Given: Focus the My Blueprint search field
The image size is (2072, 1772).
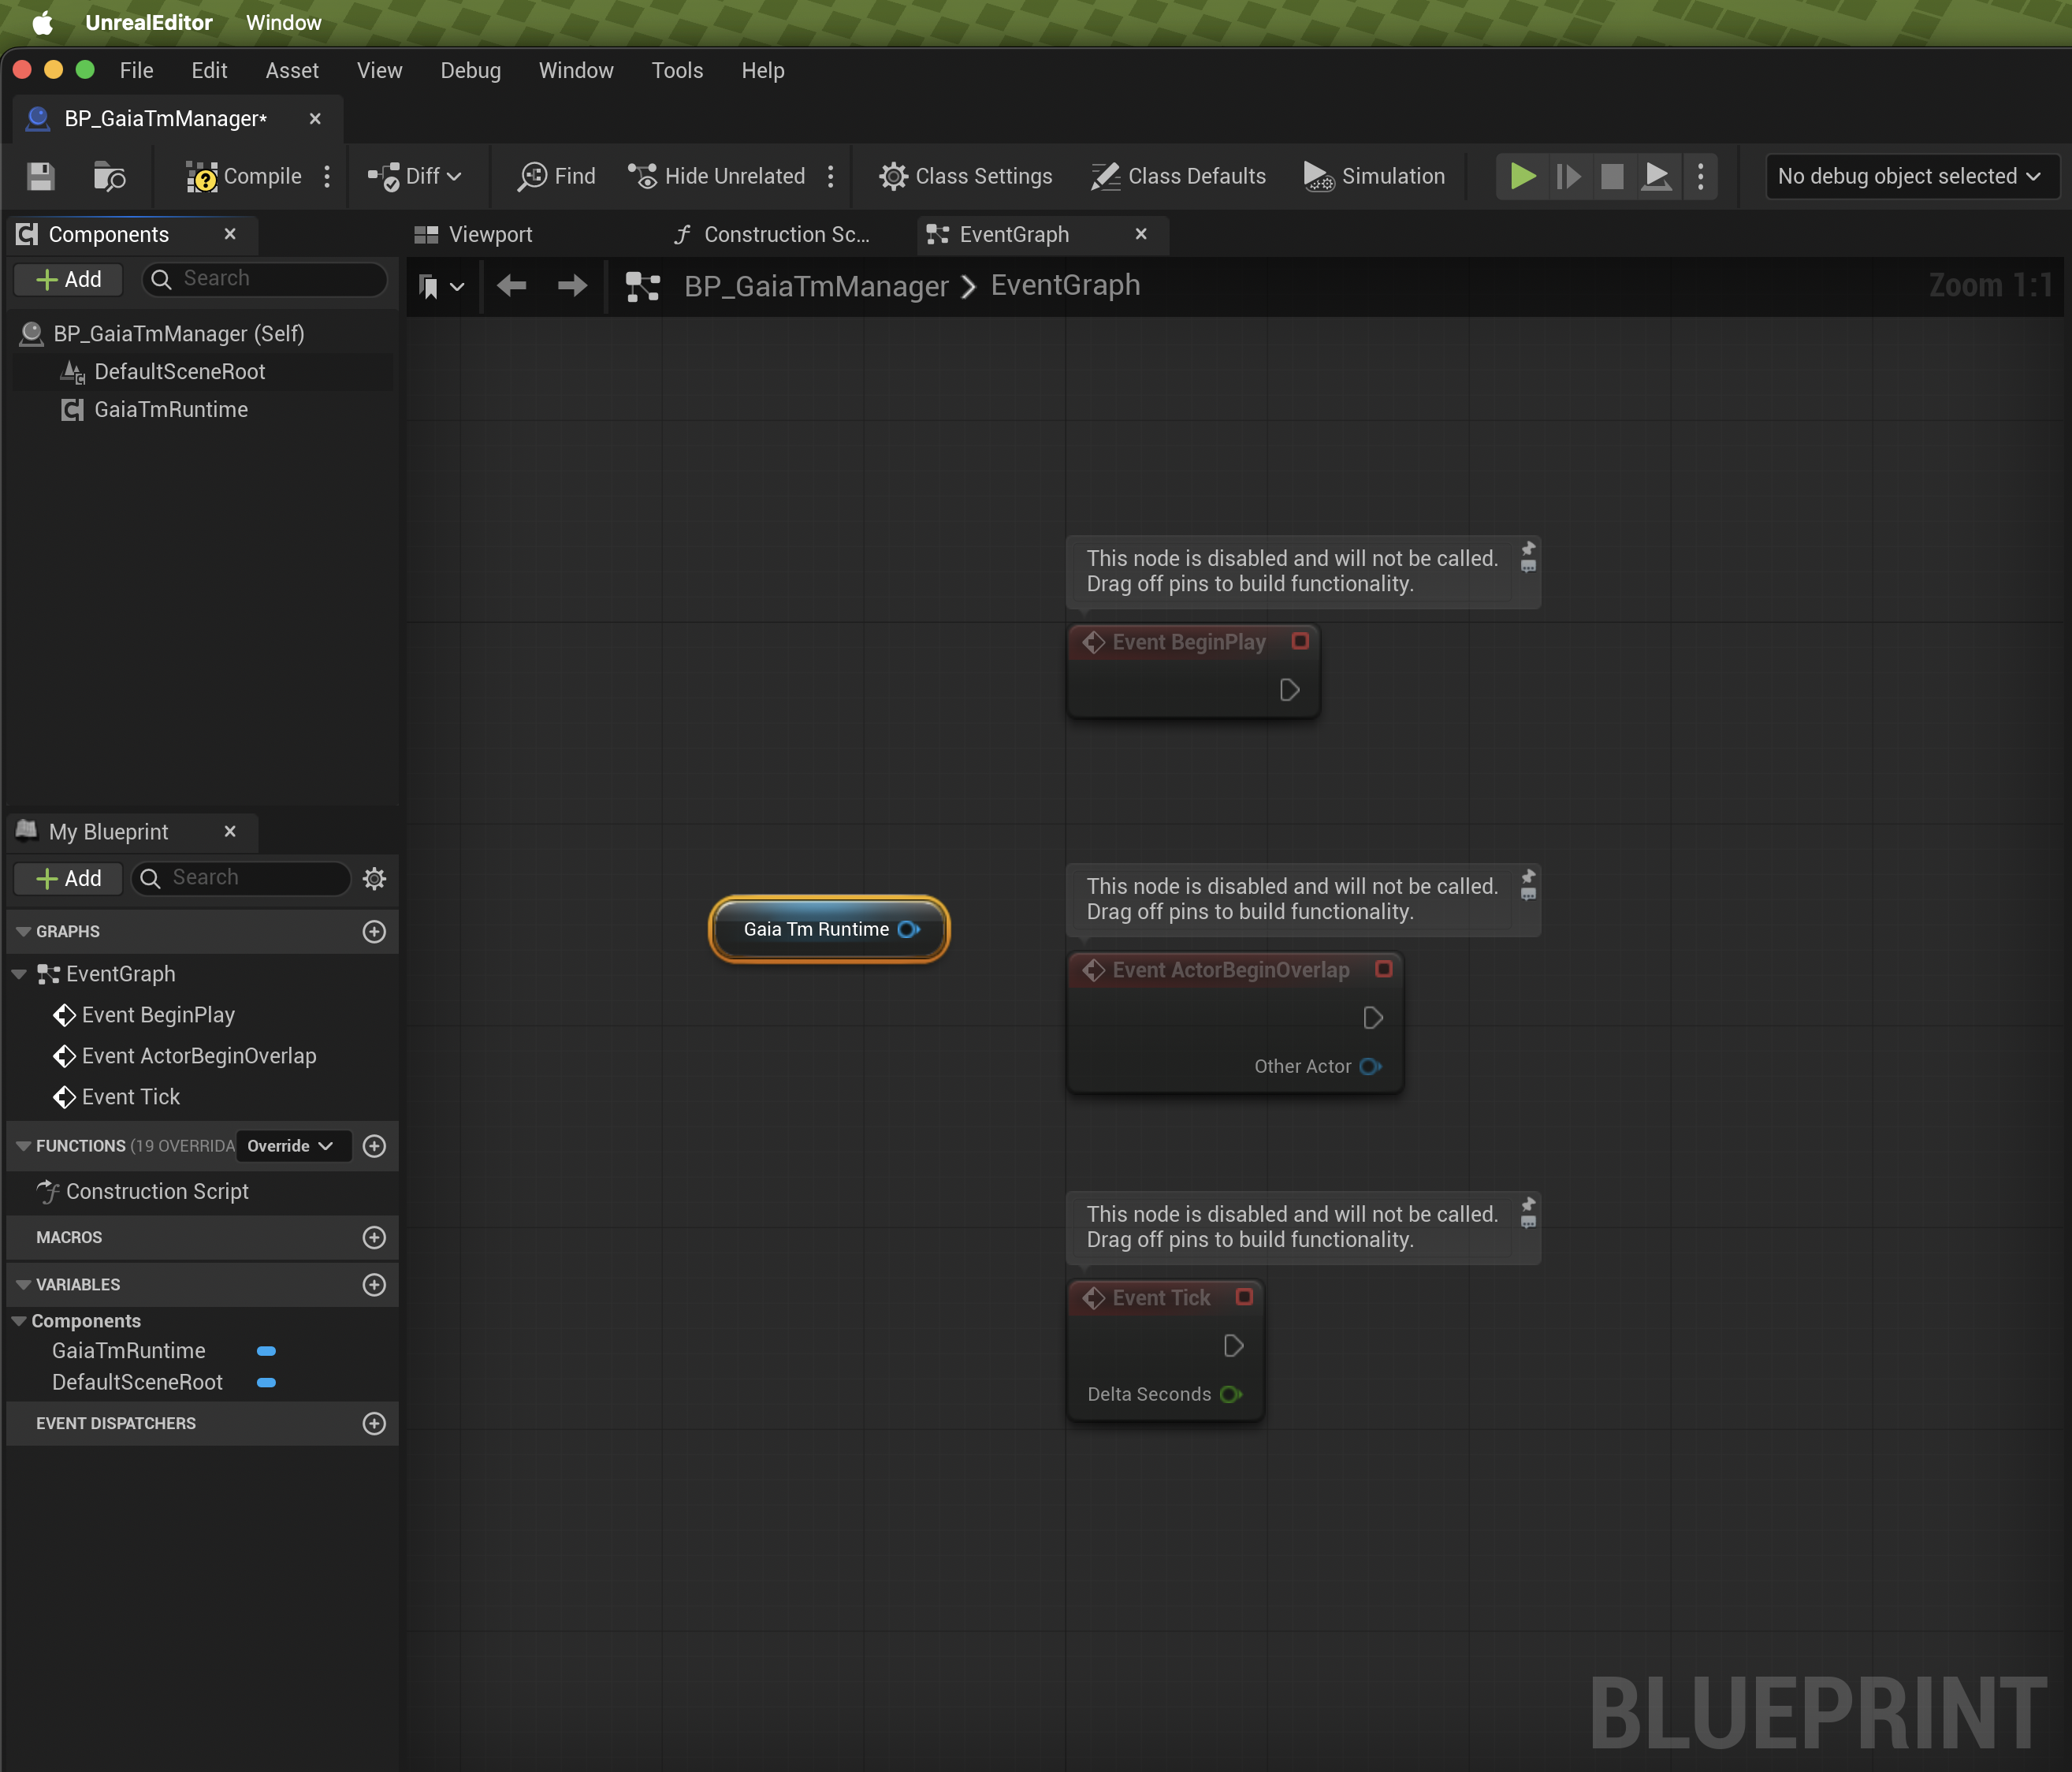Looking at the screenshot, I should point(242,878).
